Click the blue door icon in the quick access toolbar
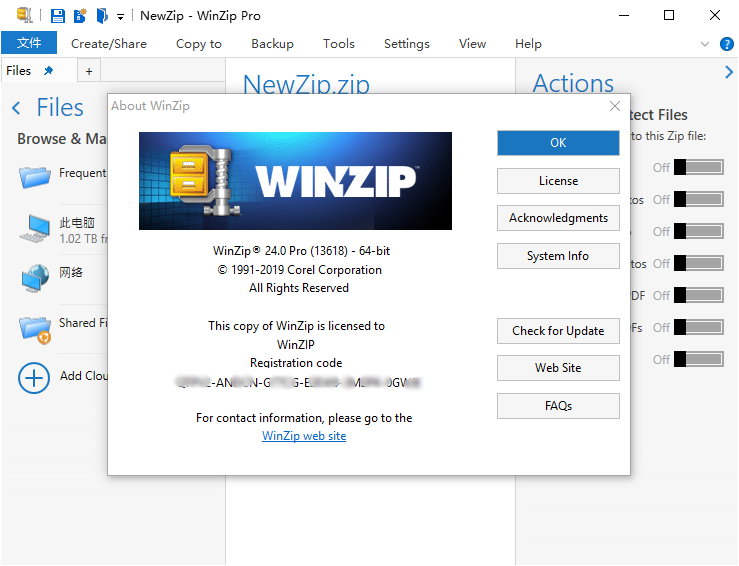 click(x=102, y=16)
